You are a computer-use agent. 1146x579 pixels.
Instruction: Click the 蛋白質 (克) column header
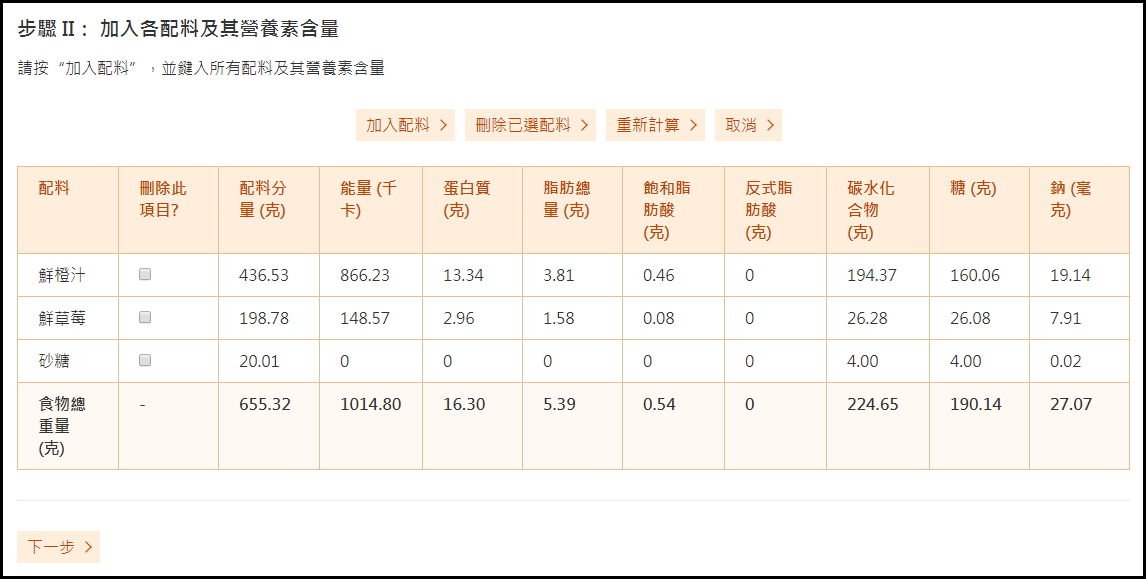(467, 199)
